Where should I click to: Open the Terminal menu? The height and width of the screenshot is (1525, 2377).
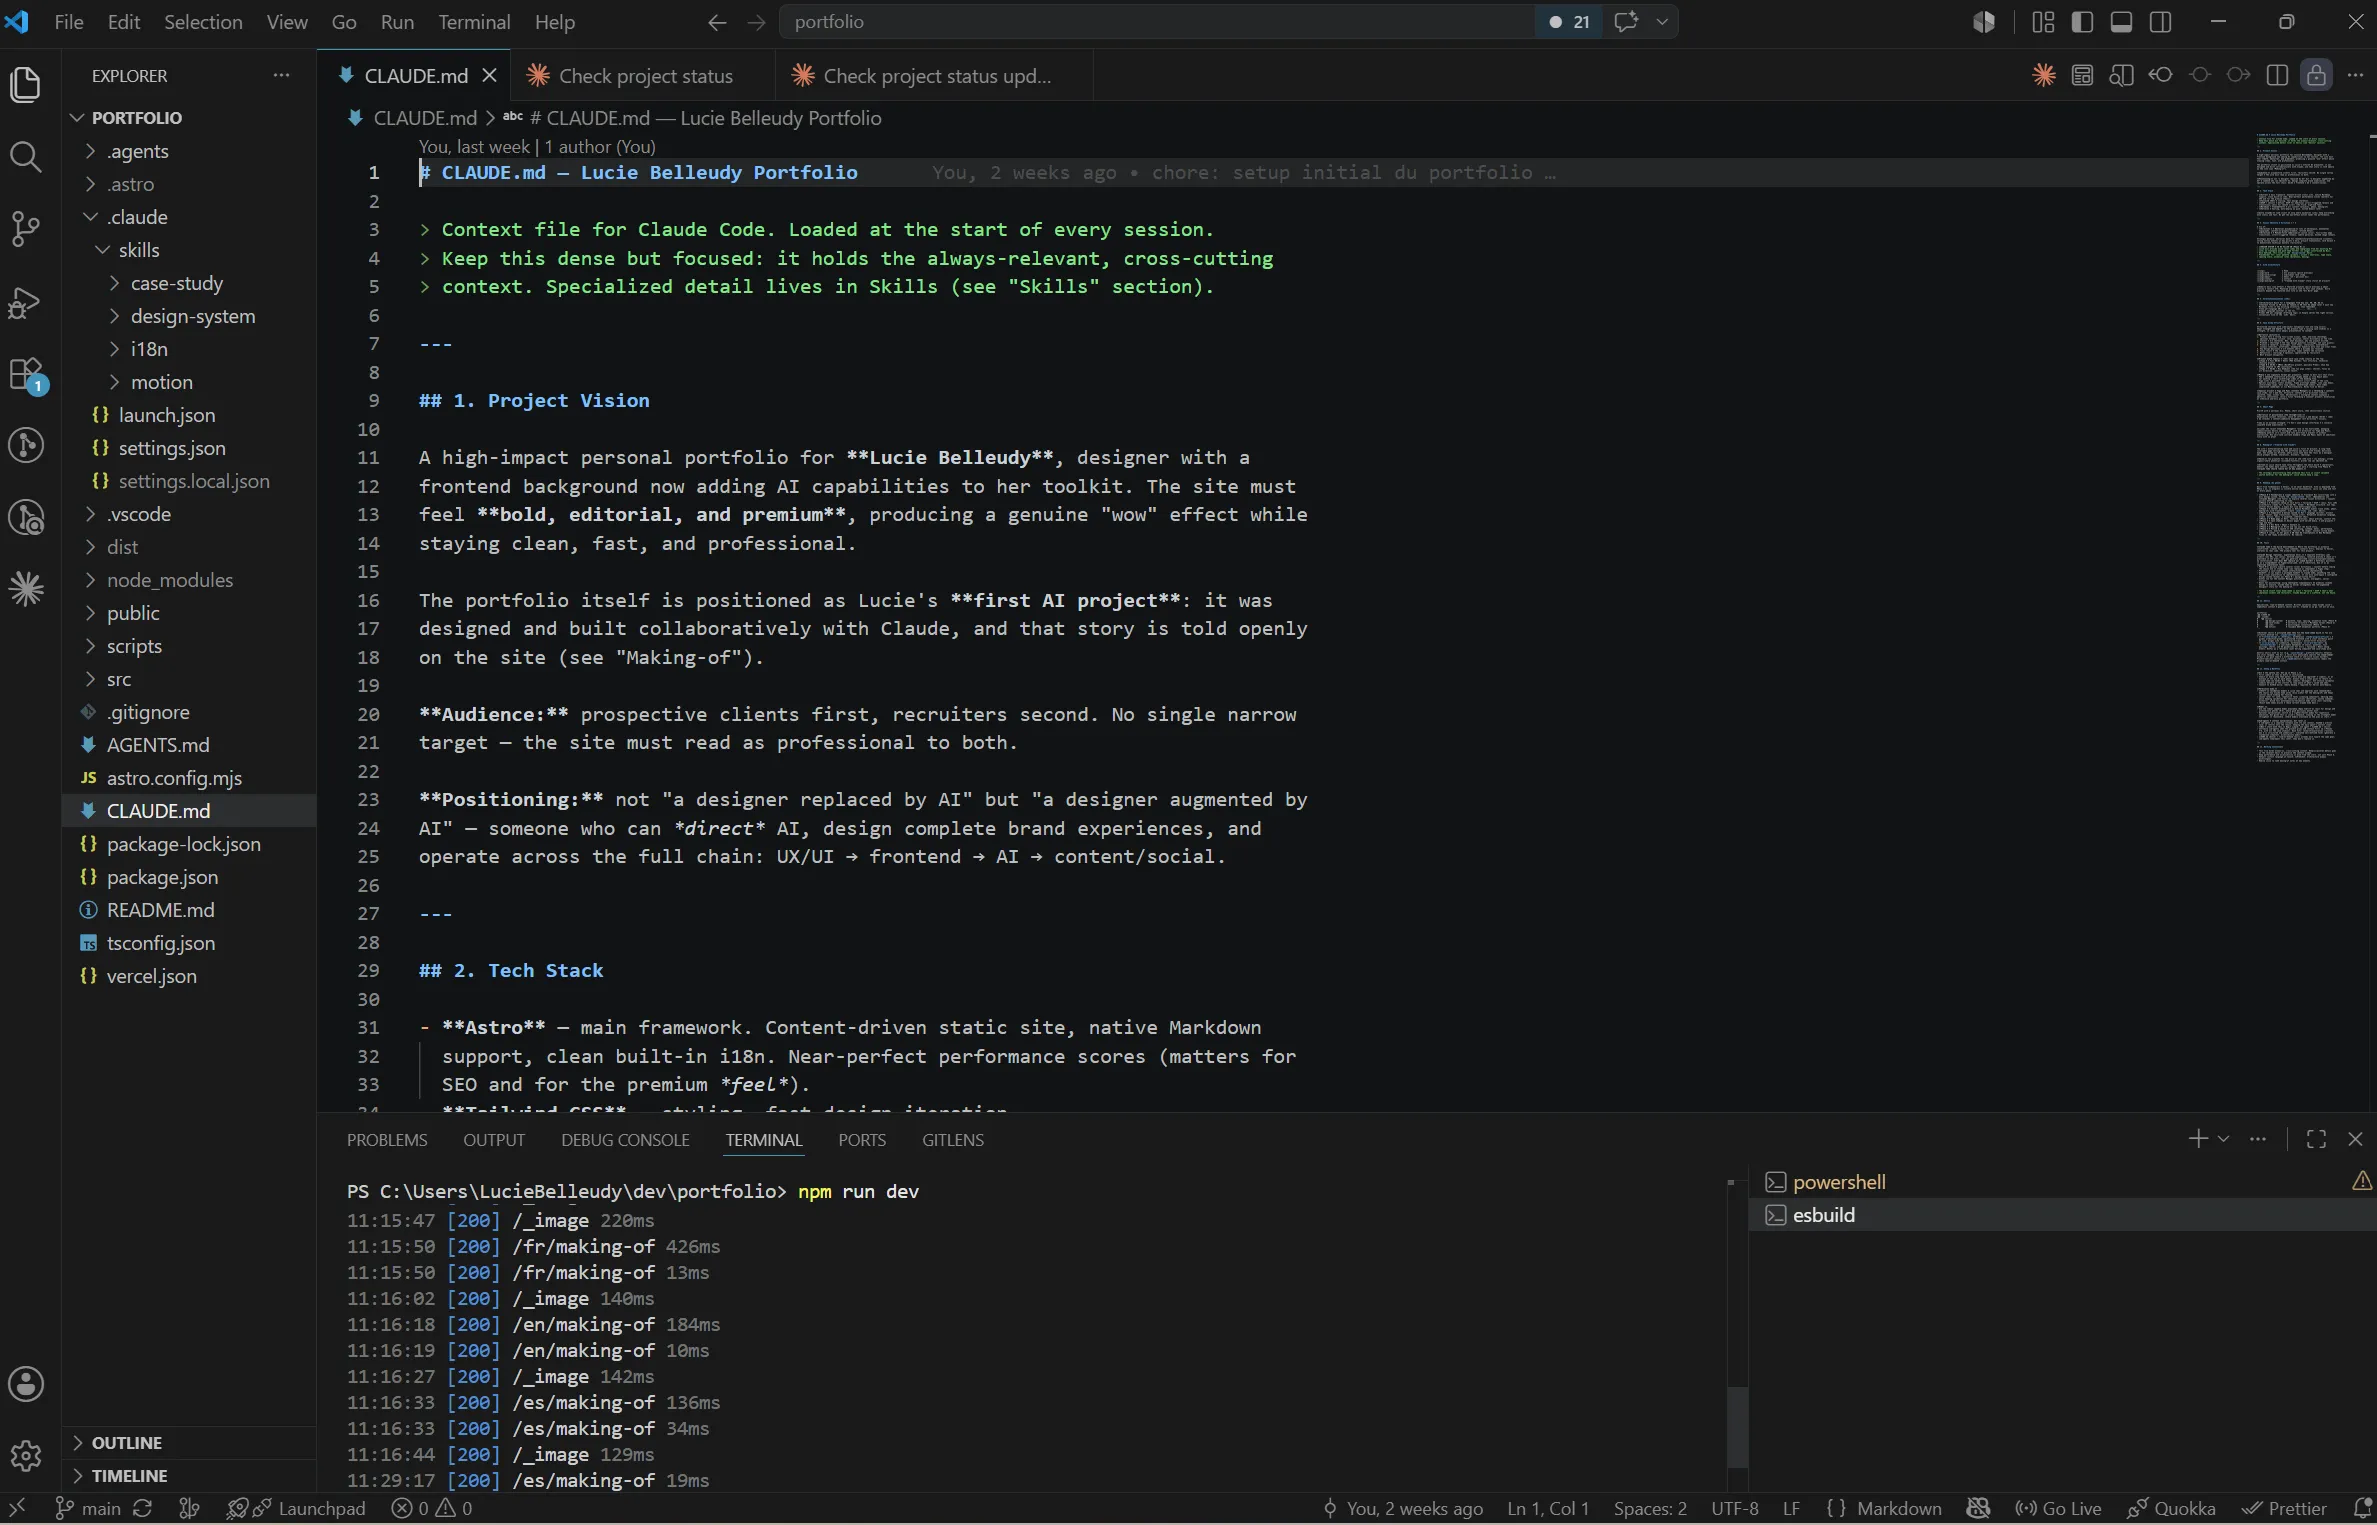coord(474,22)
